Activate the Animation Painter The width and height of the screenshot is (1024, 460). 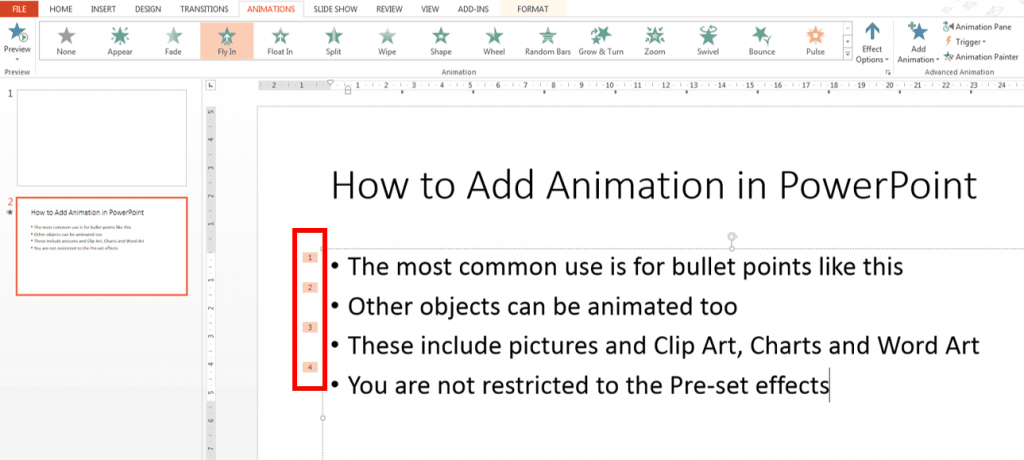(x=981, y=57)
